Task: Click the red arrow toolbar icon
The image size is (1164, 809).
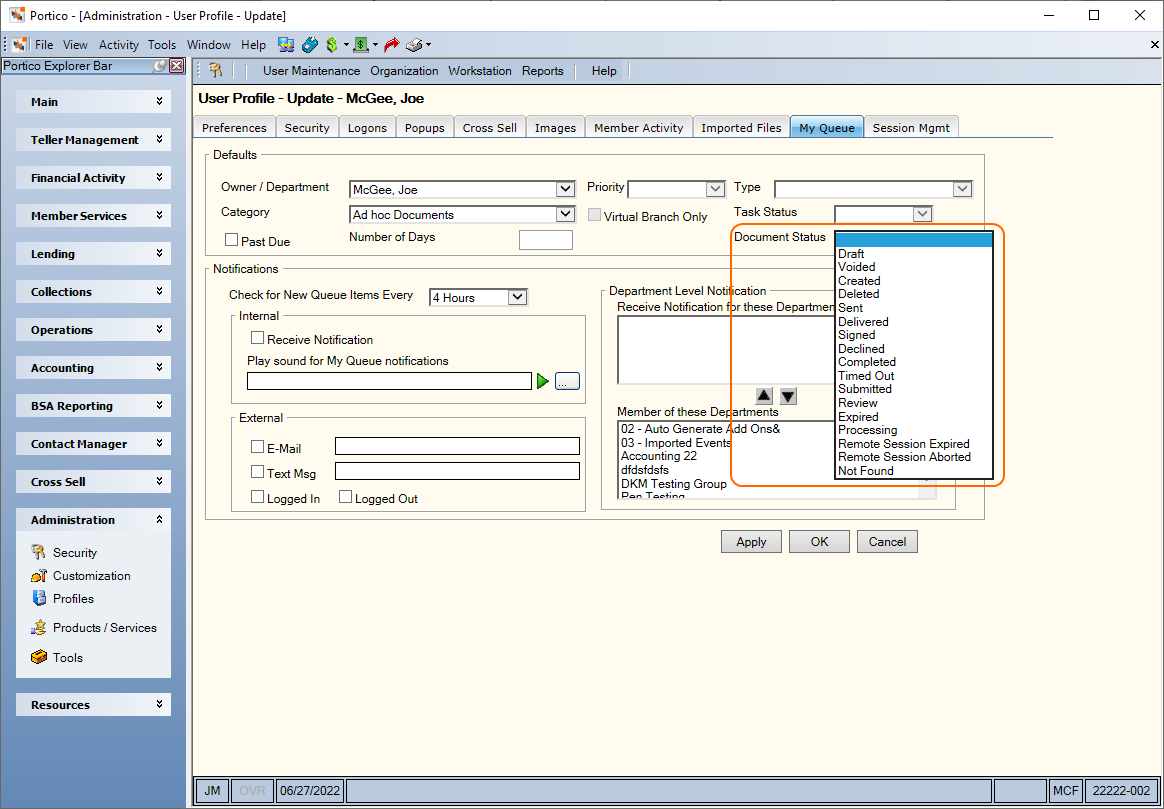Action: click(391, 45)
